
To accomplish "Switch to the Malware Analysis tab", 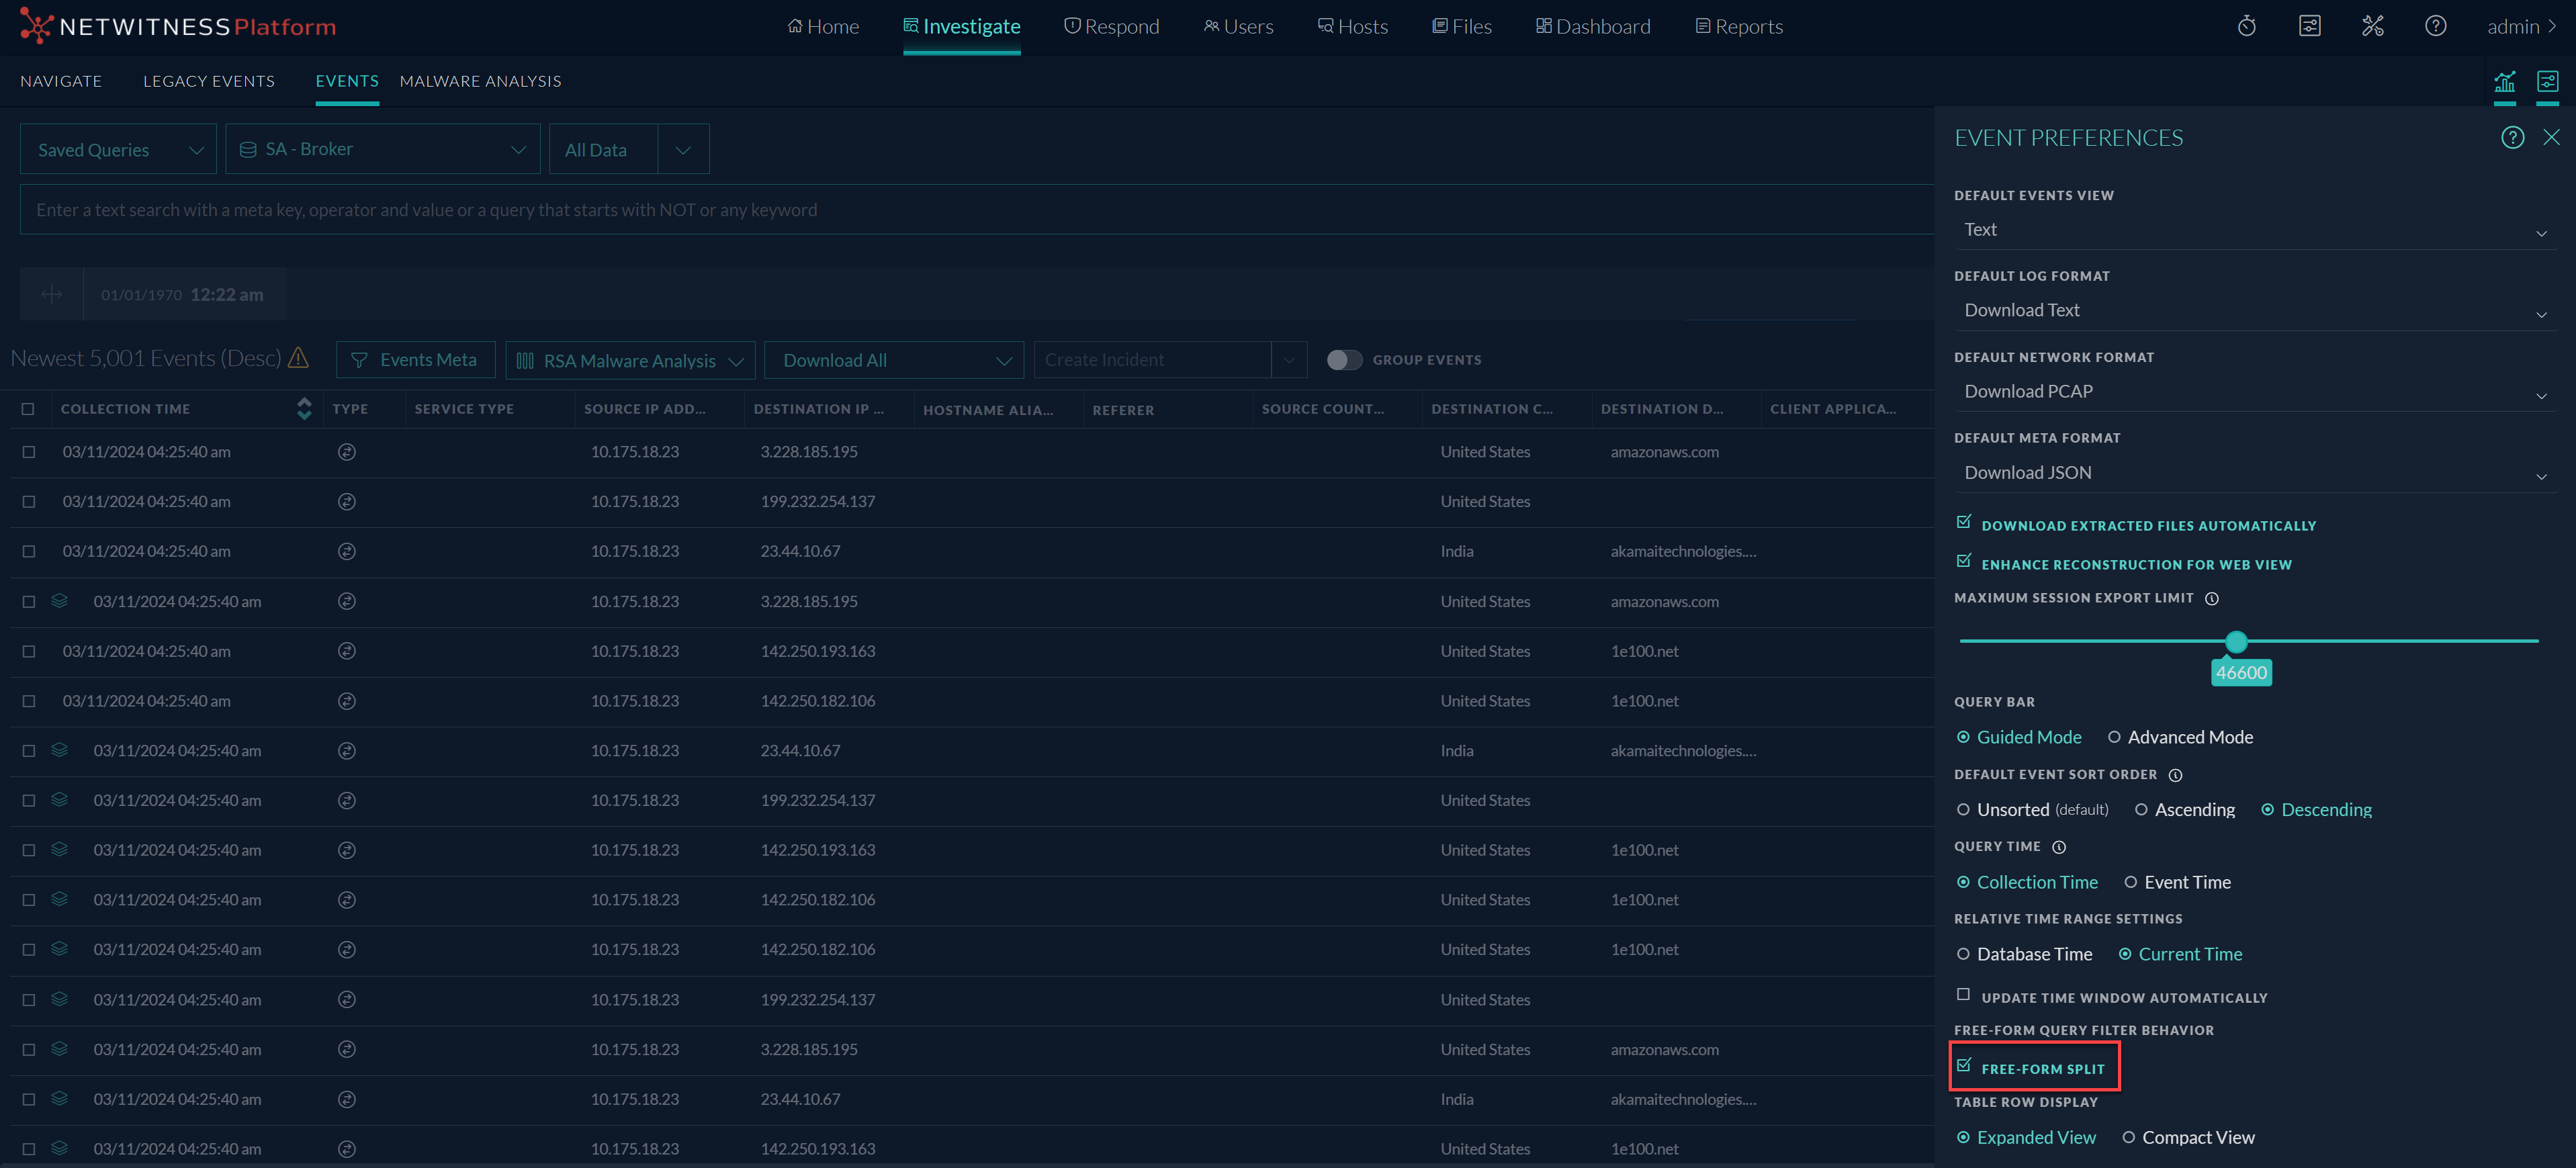I will 480,81.
